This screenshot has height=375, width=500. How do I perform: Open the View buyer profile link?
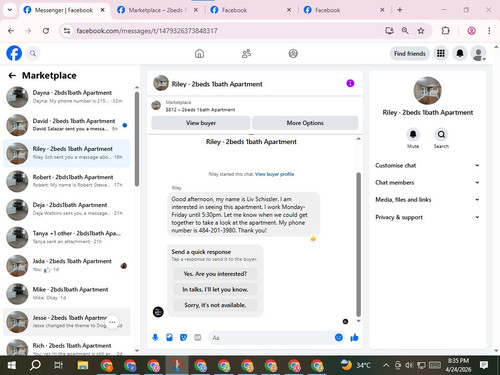tap(274, 174)
